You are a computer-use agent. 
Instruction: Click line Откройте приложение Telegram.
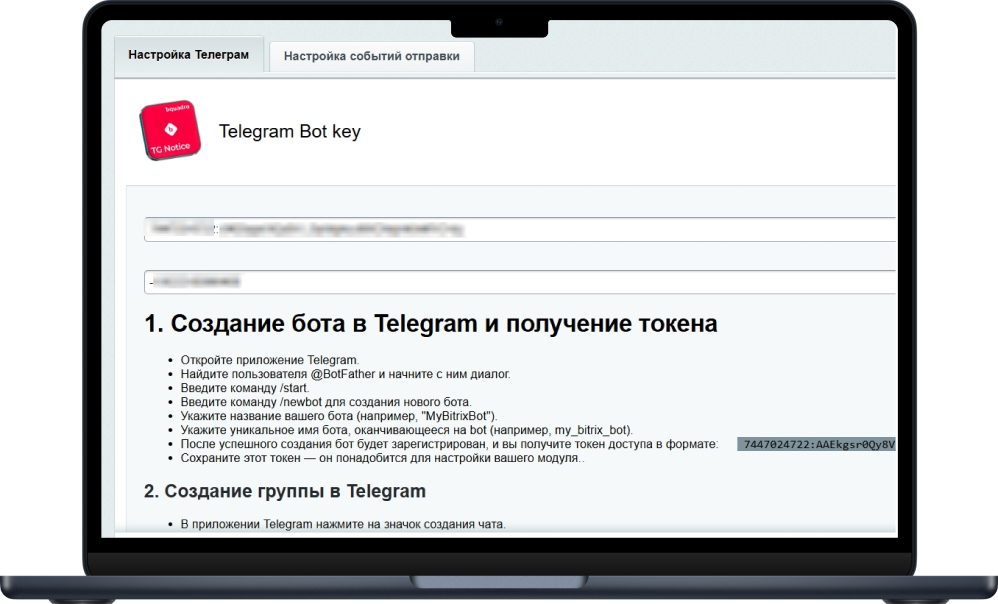tap(270, 360)
